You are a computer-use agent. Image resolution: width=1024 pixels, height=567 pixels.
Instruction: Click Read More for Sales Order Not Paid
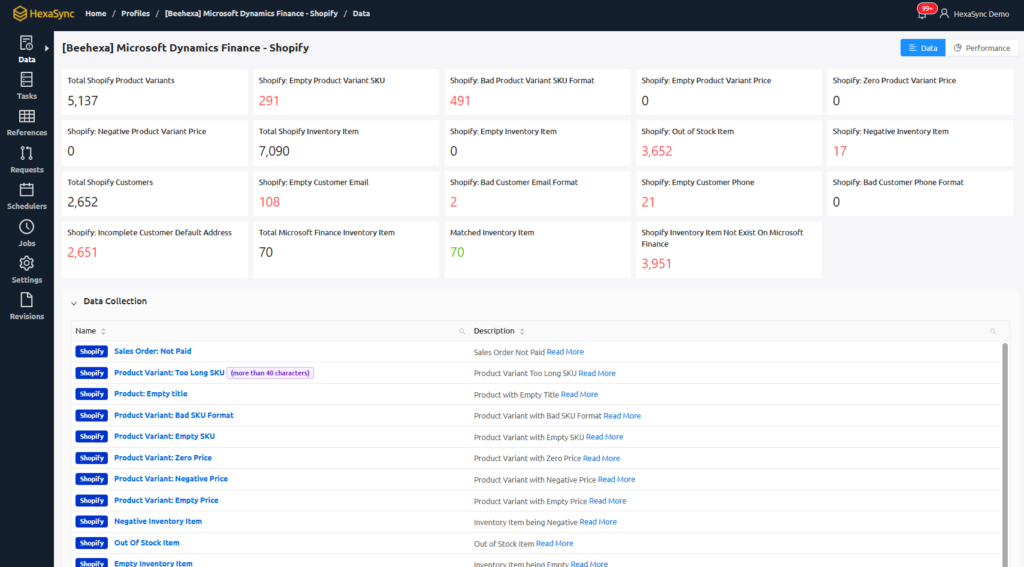(565, 351)
